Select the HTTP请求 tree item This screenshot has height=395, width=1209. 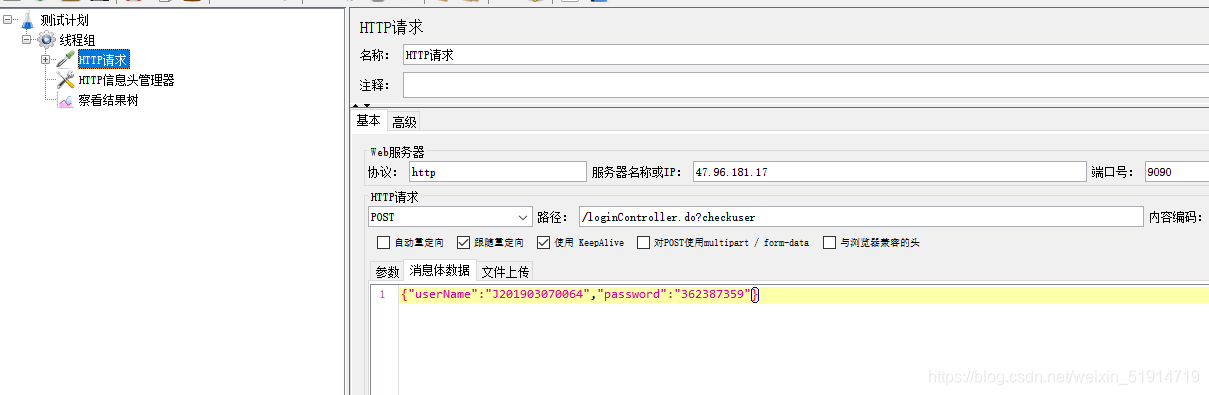pos(103,60)
